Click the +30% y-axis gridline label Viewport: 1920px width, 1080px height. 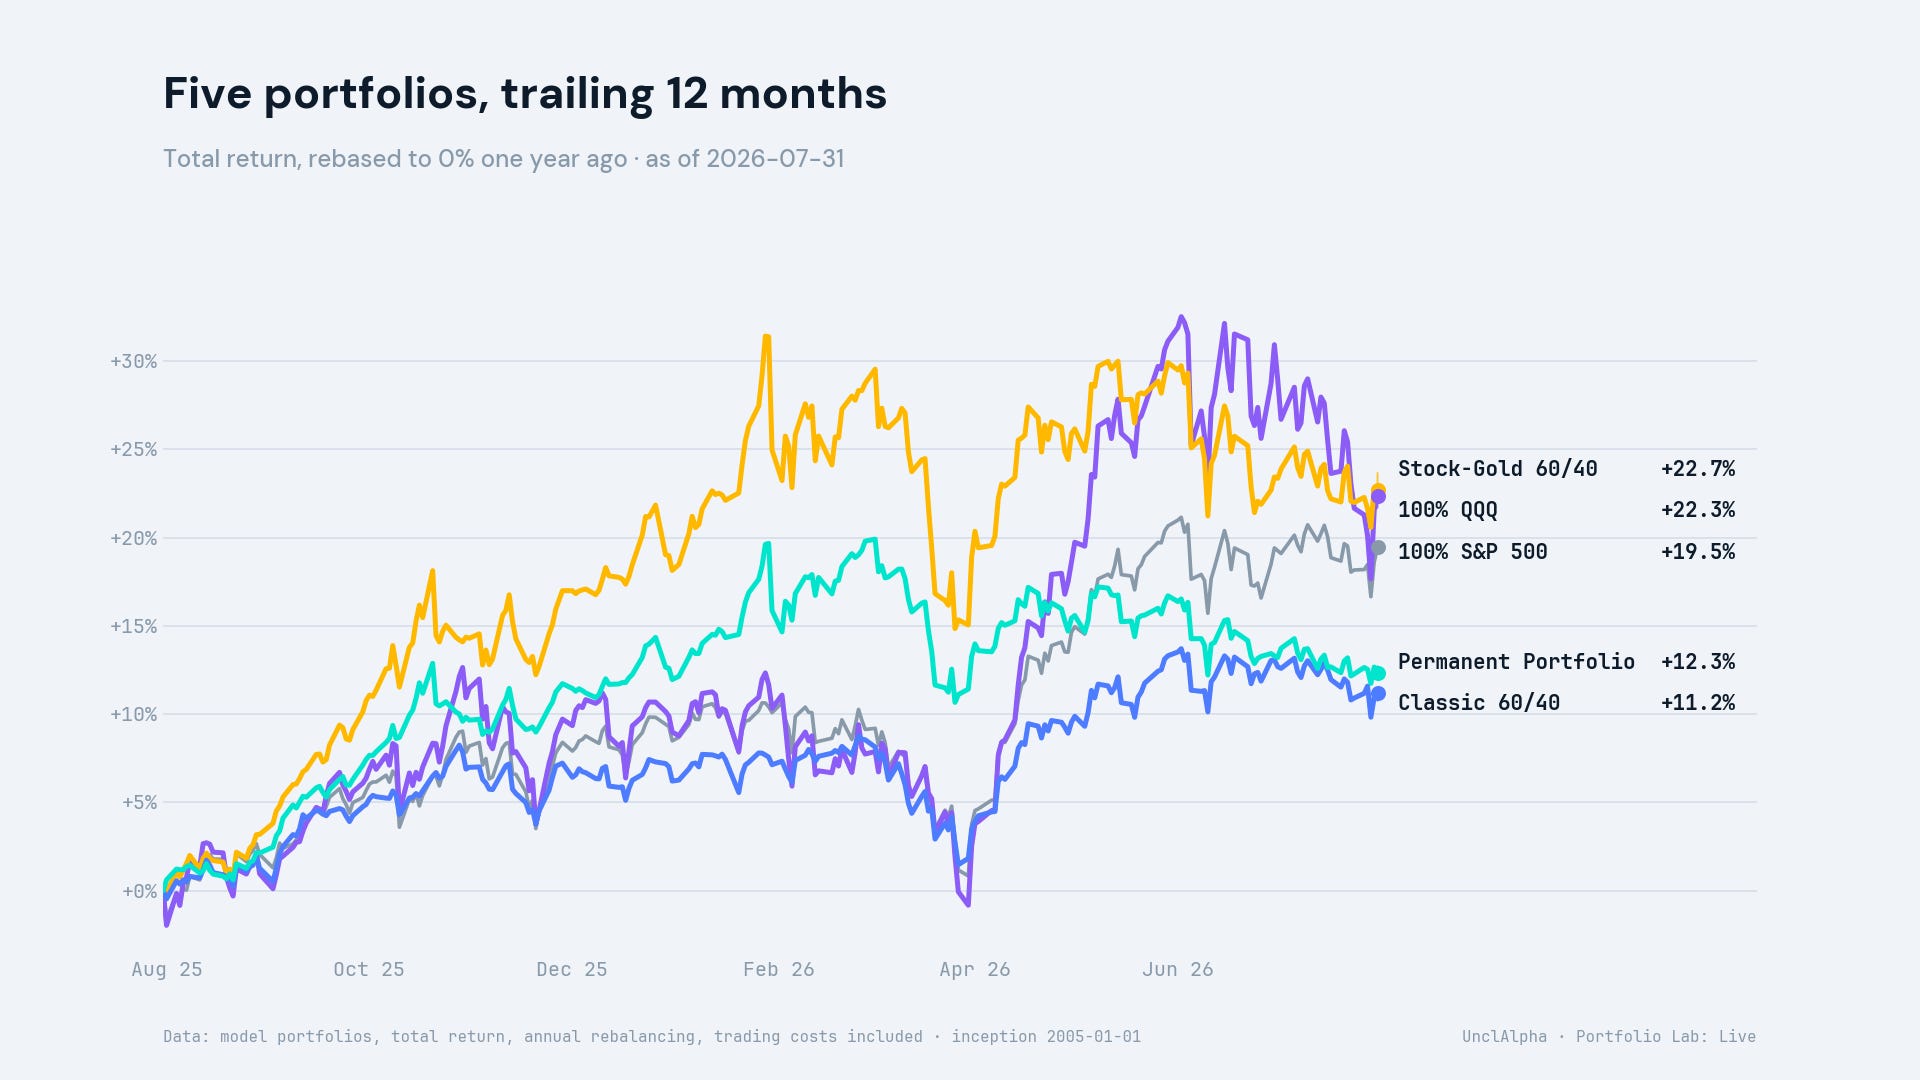tap(133, 361)
